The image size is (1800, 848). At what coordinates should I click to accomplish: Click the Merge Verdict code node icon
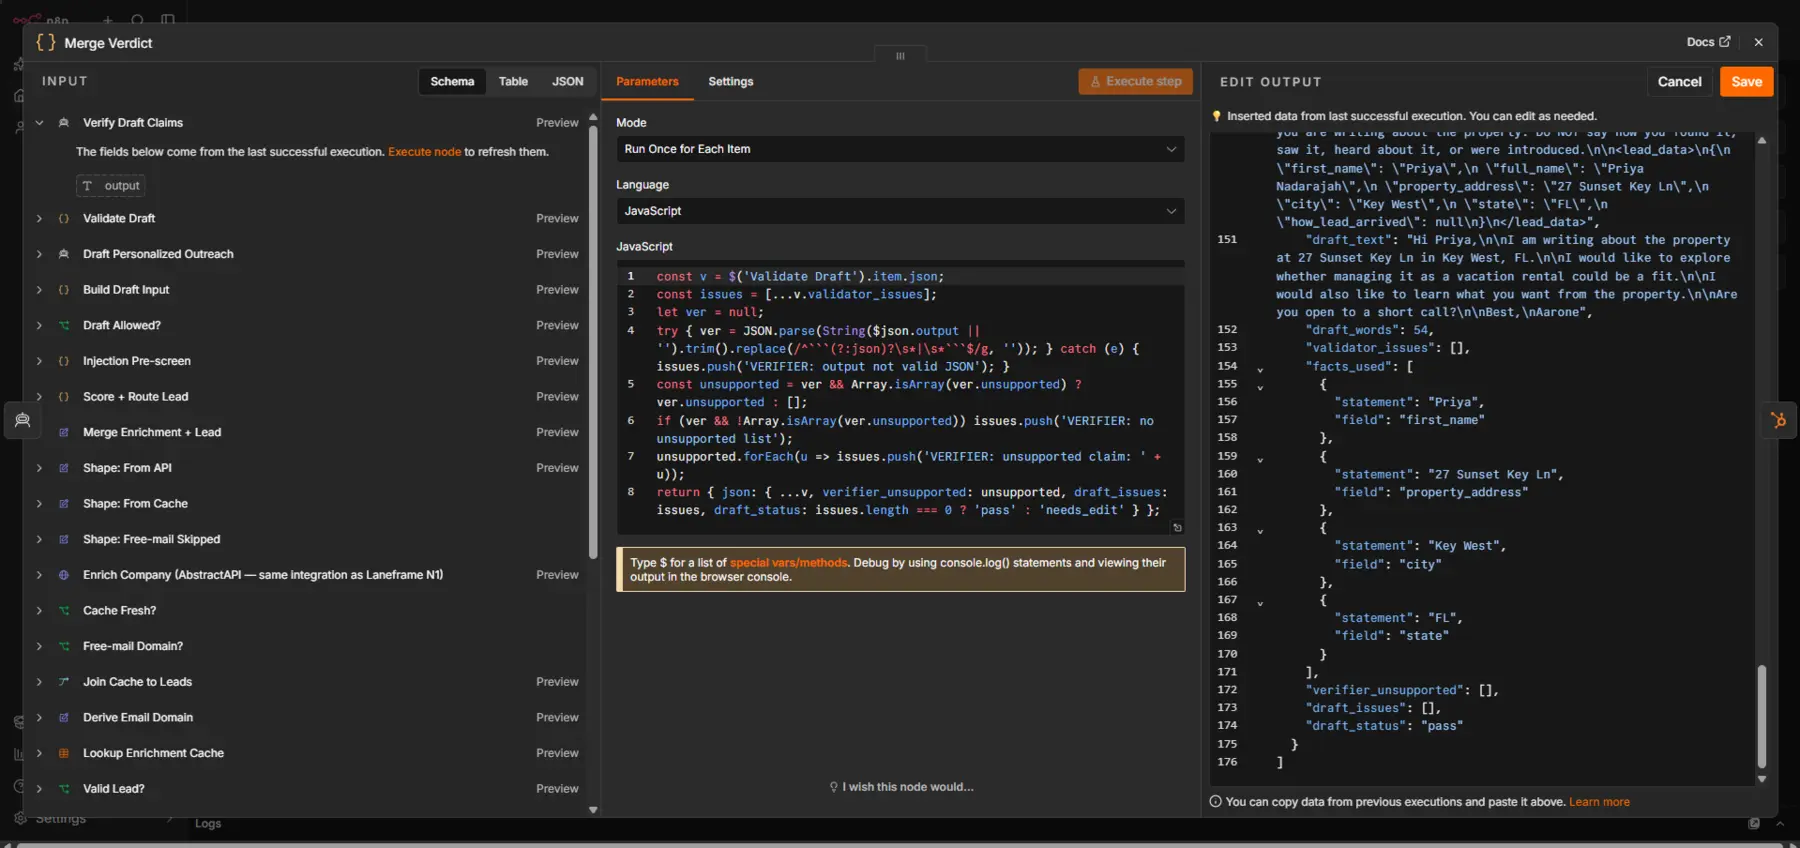click(x=46, y=42)
